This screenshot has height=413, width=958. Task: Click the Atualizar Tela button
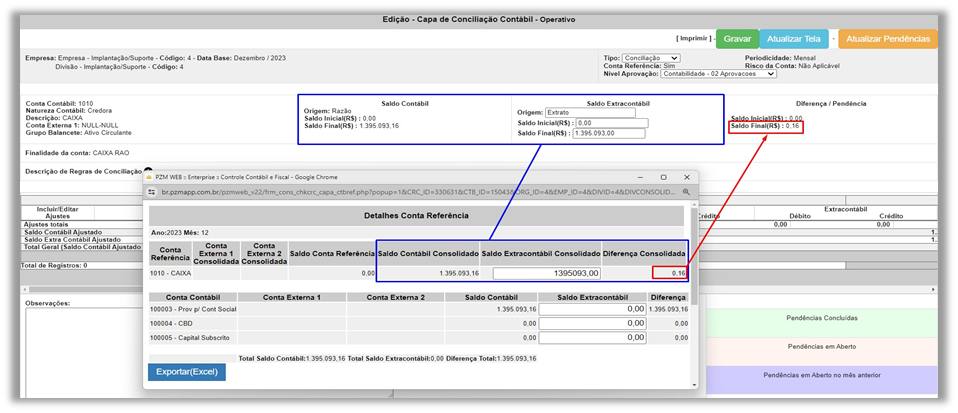point(793,39)
